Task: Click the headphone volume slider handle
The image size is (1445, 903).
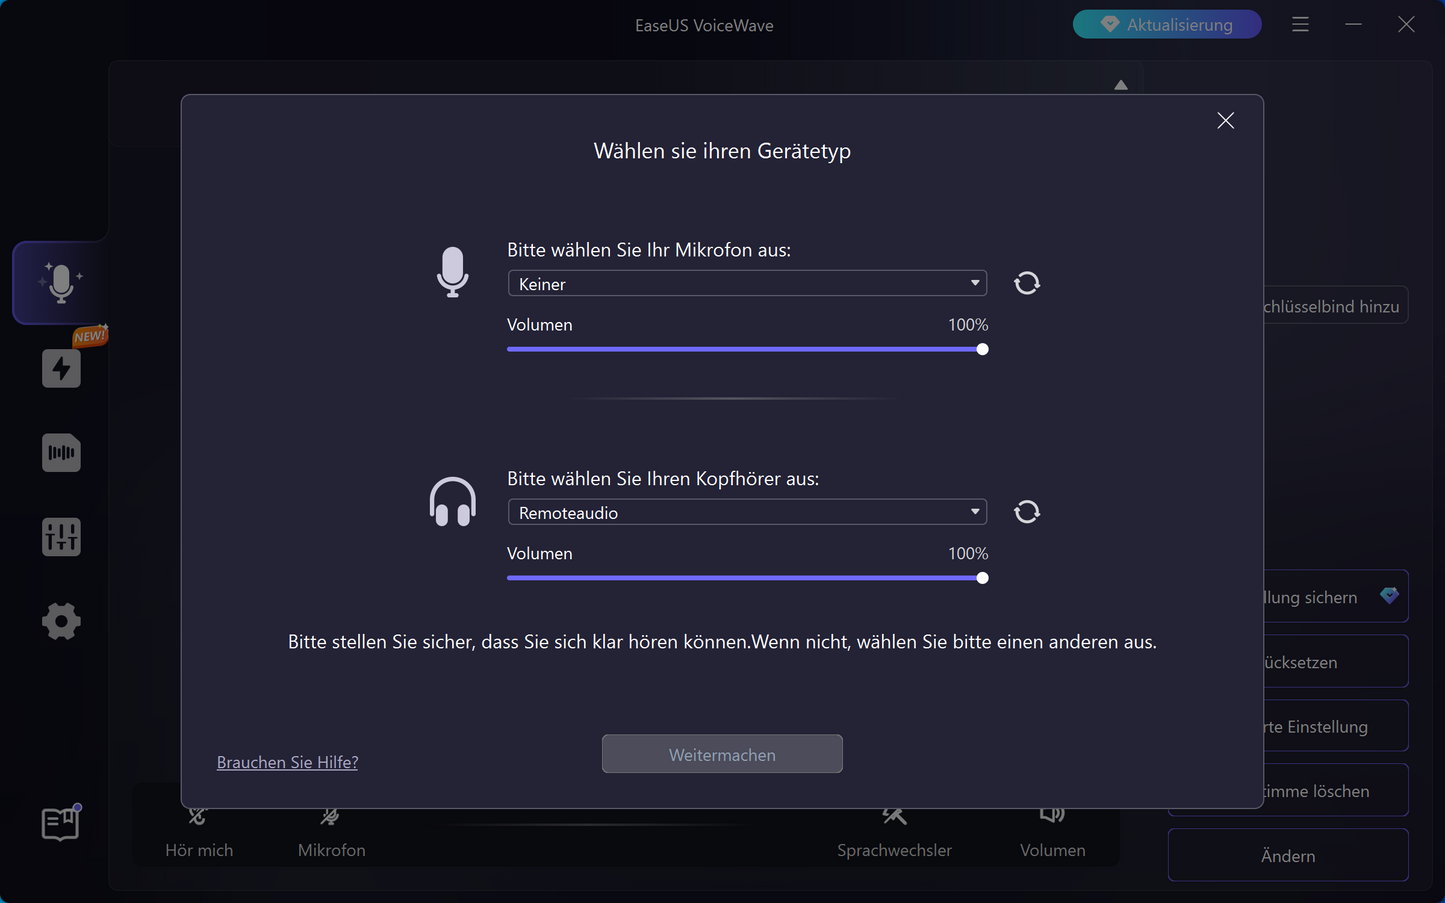Action: (982, 578)
